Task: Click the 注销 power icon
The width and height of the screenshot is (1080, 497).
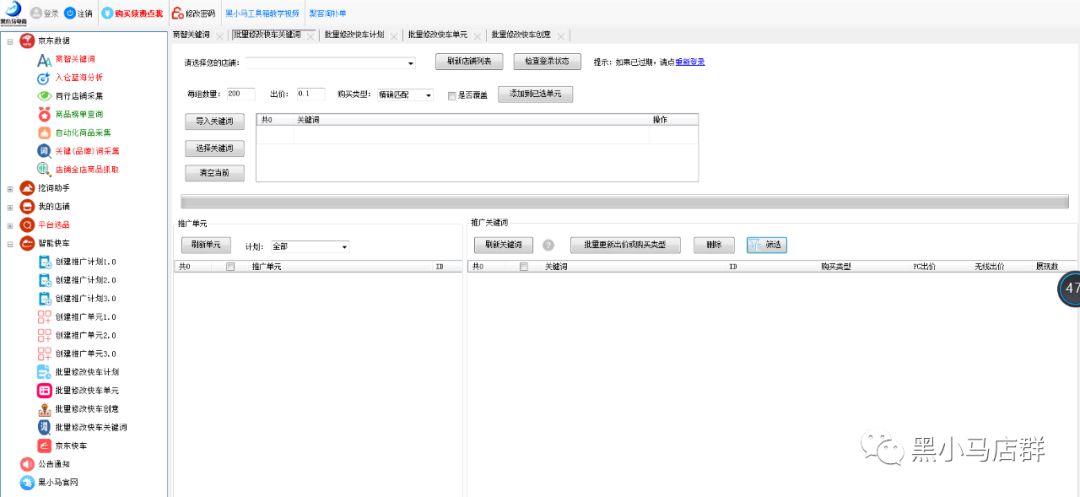Action: (70, 13)
